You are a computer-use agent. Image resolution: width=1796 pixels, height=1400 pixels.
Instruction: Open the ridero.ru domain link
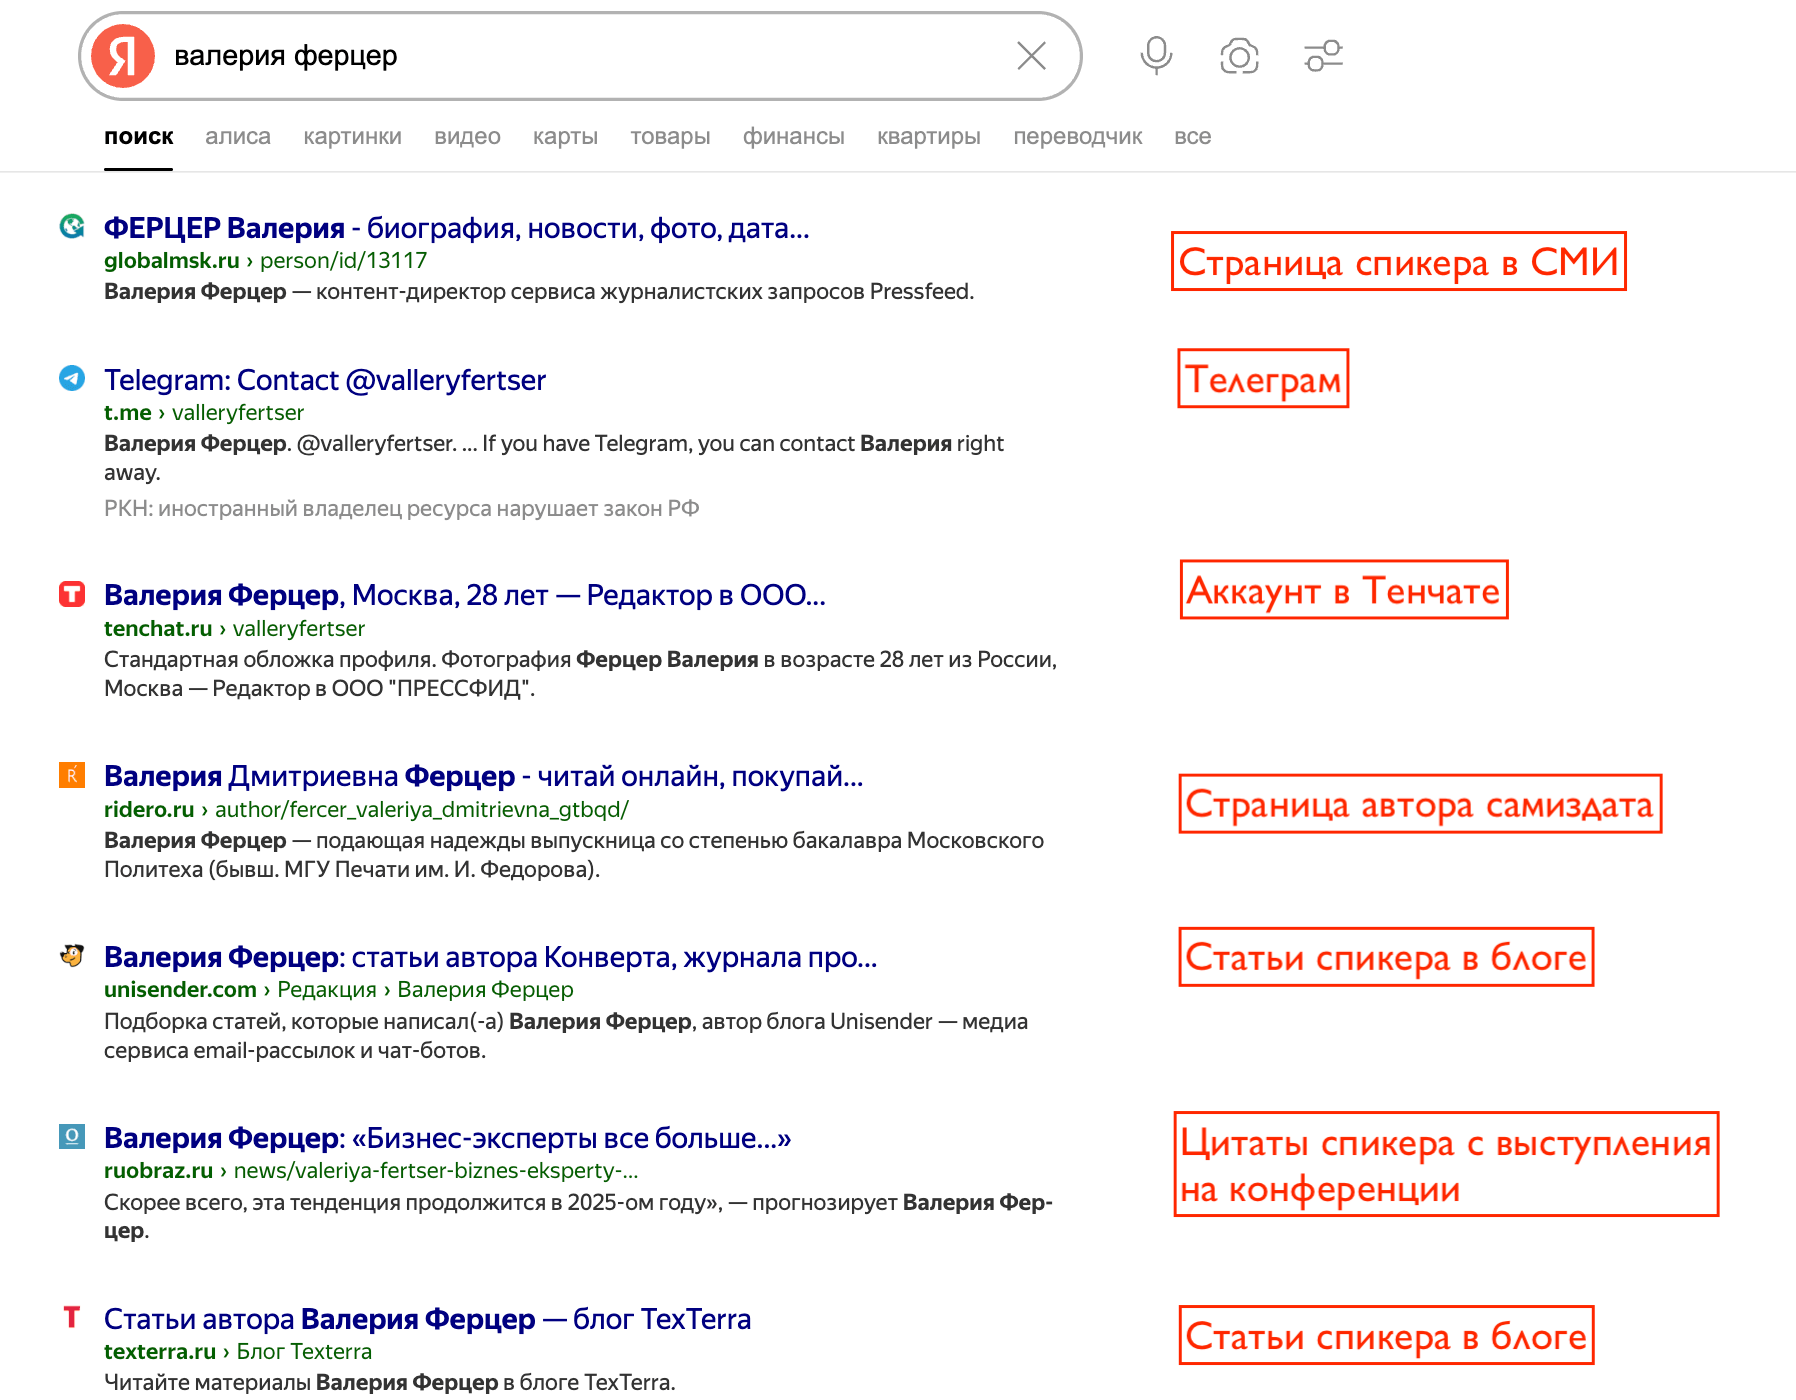click(149, 809)
